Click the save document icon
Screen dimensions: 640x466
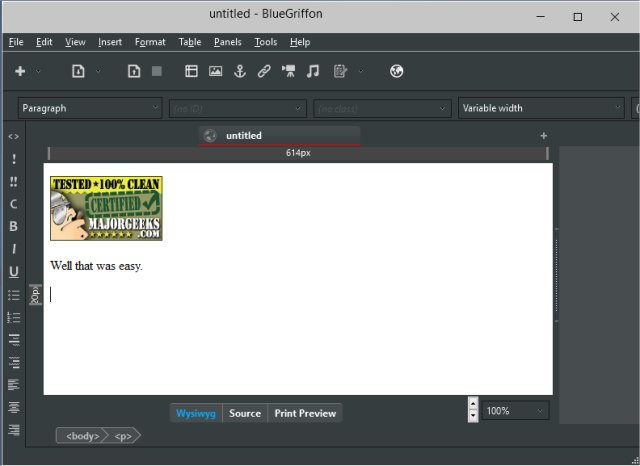pos(134,71)
